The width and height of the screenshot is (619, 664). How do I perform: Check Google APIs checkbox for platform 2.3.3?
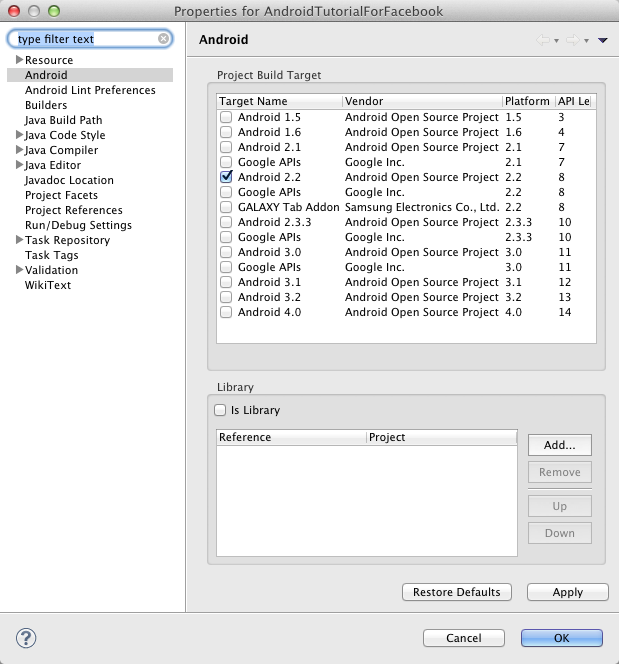click(226, 237)
